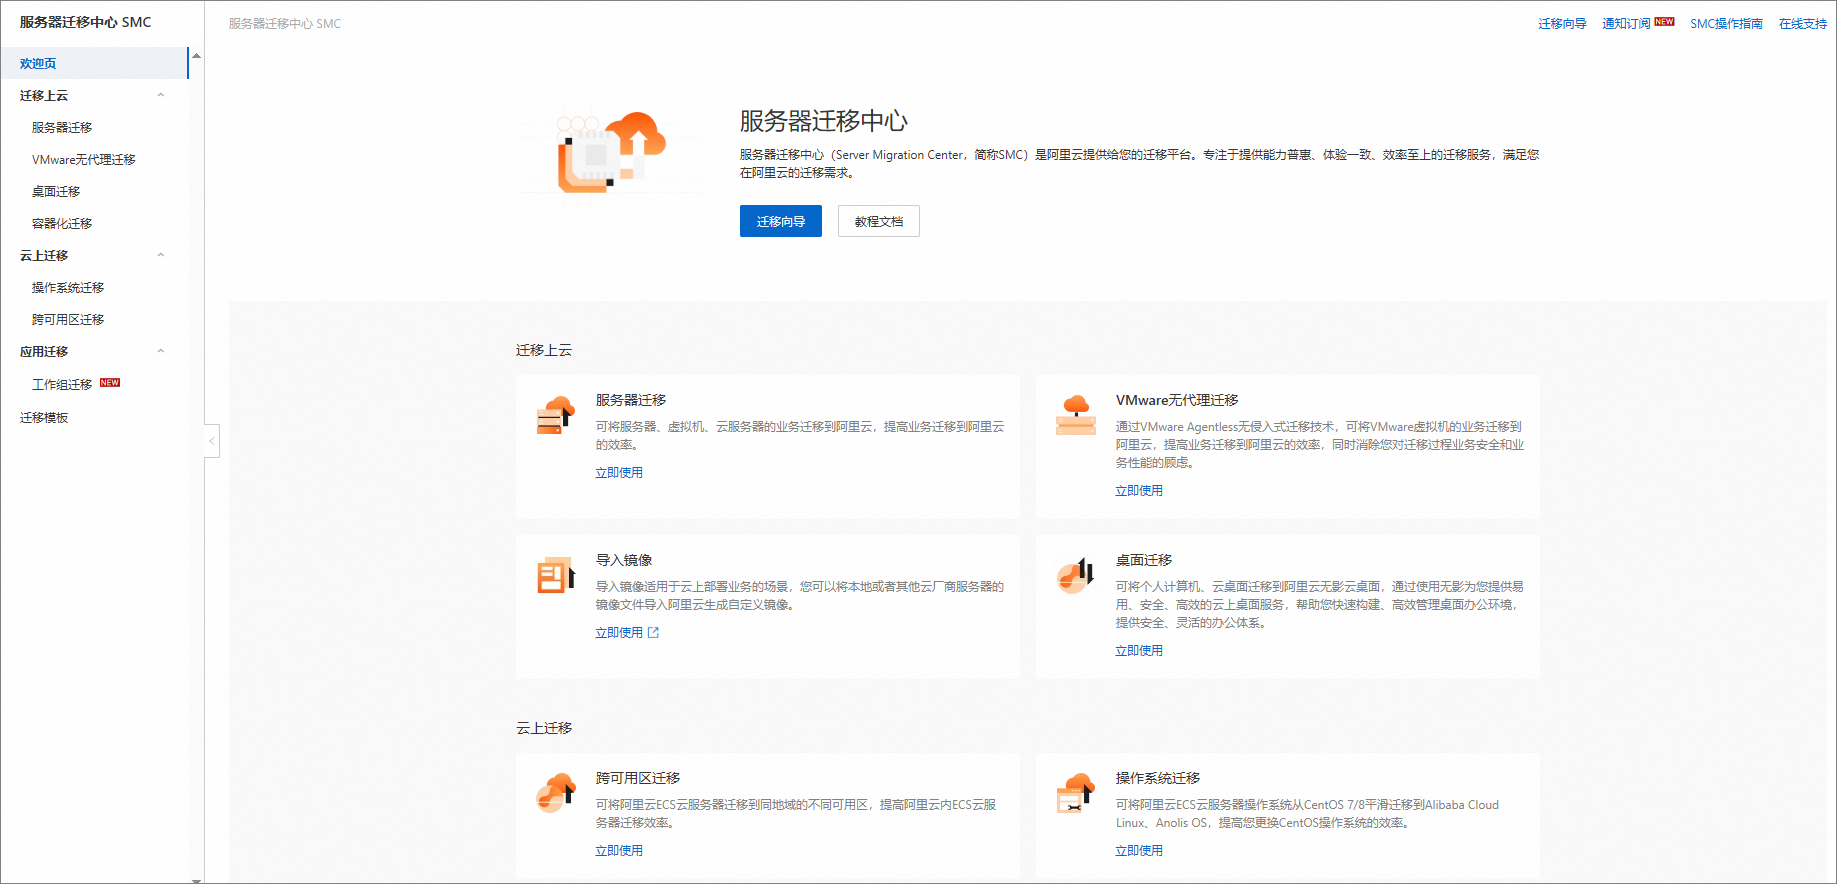Image resolution: width=1837 pixels, height=884 pixels.
Task: Click the sidebar scrollbar down arrow
Action: tap(197, 879)
